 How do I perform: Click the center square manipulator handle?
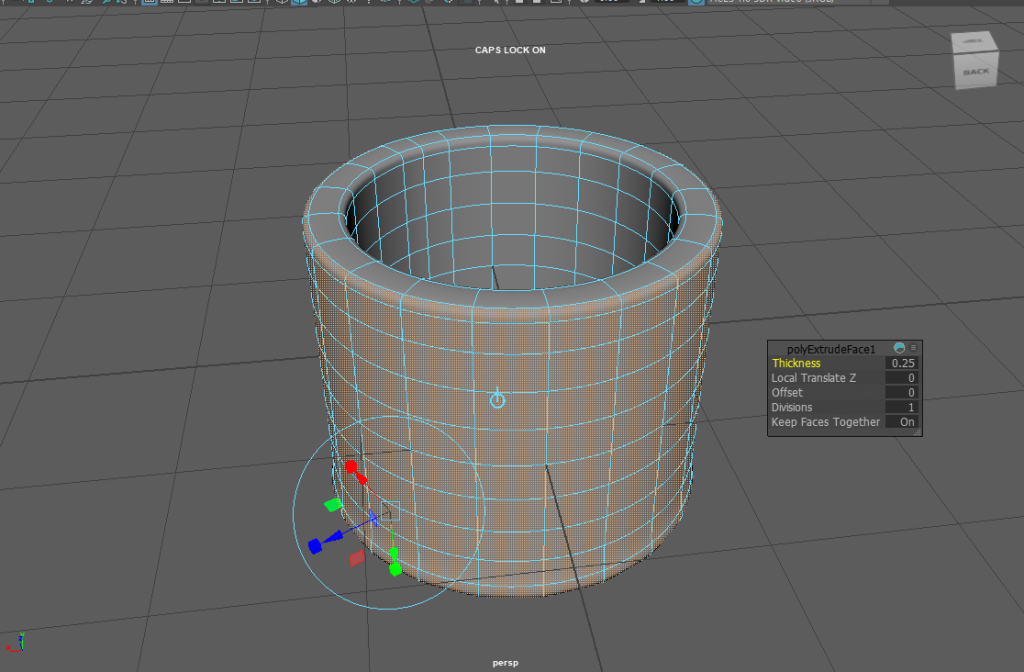pyautogui.click(x=390, y=511)
